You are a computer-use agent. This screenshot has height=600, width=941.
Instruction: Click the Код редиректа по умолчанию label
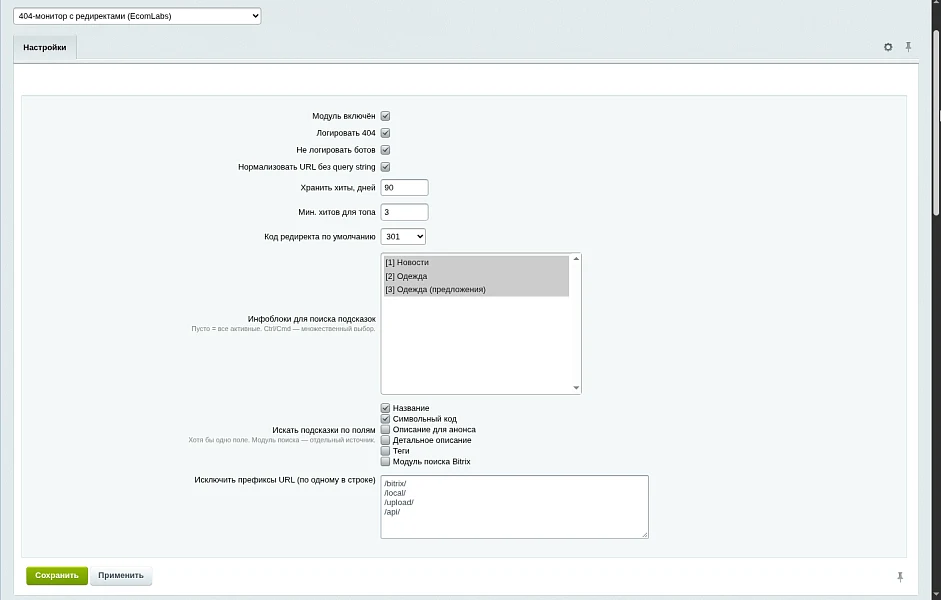tap(320, 236)
